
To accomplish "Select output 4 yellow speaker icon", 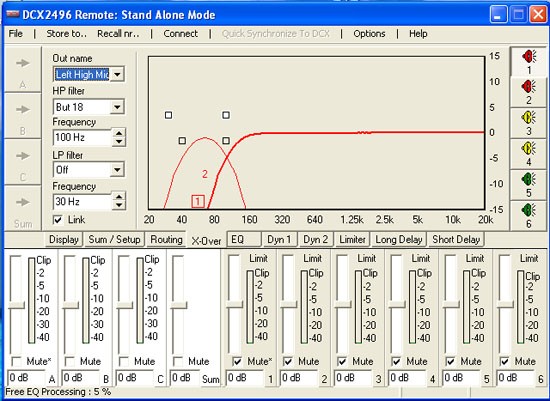I will (x=529, y=148).
